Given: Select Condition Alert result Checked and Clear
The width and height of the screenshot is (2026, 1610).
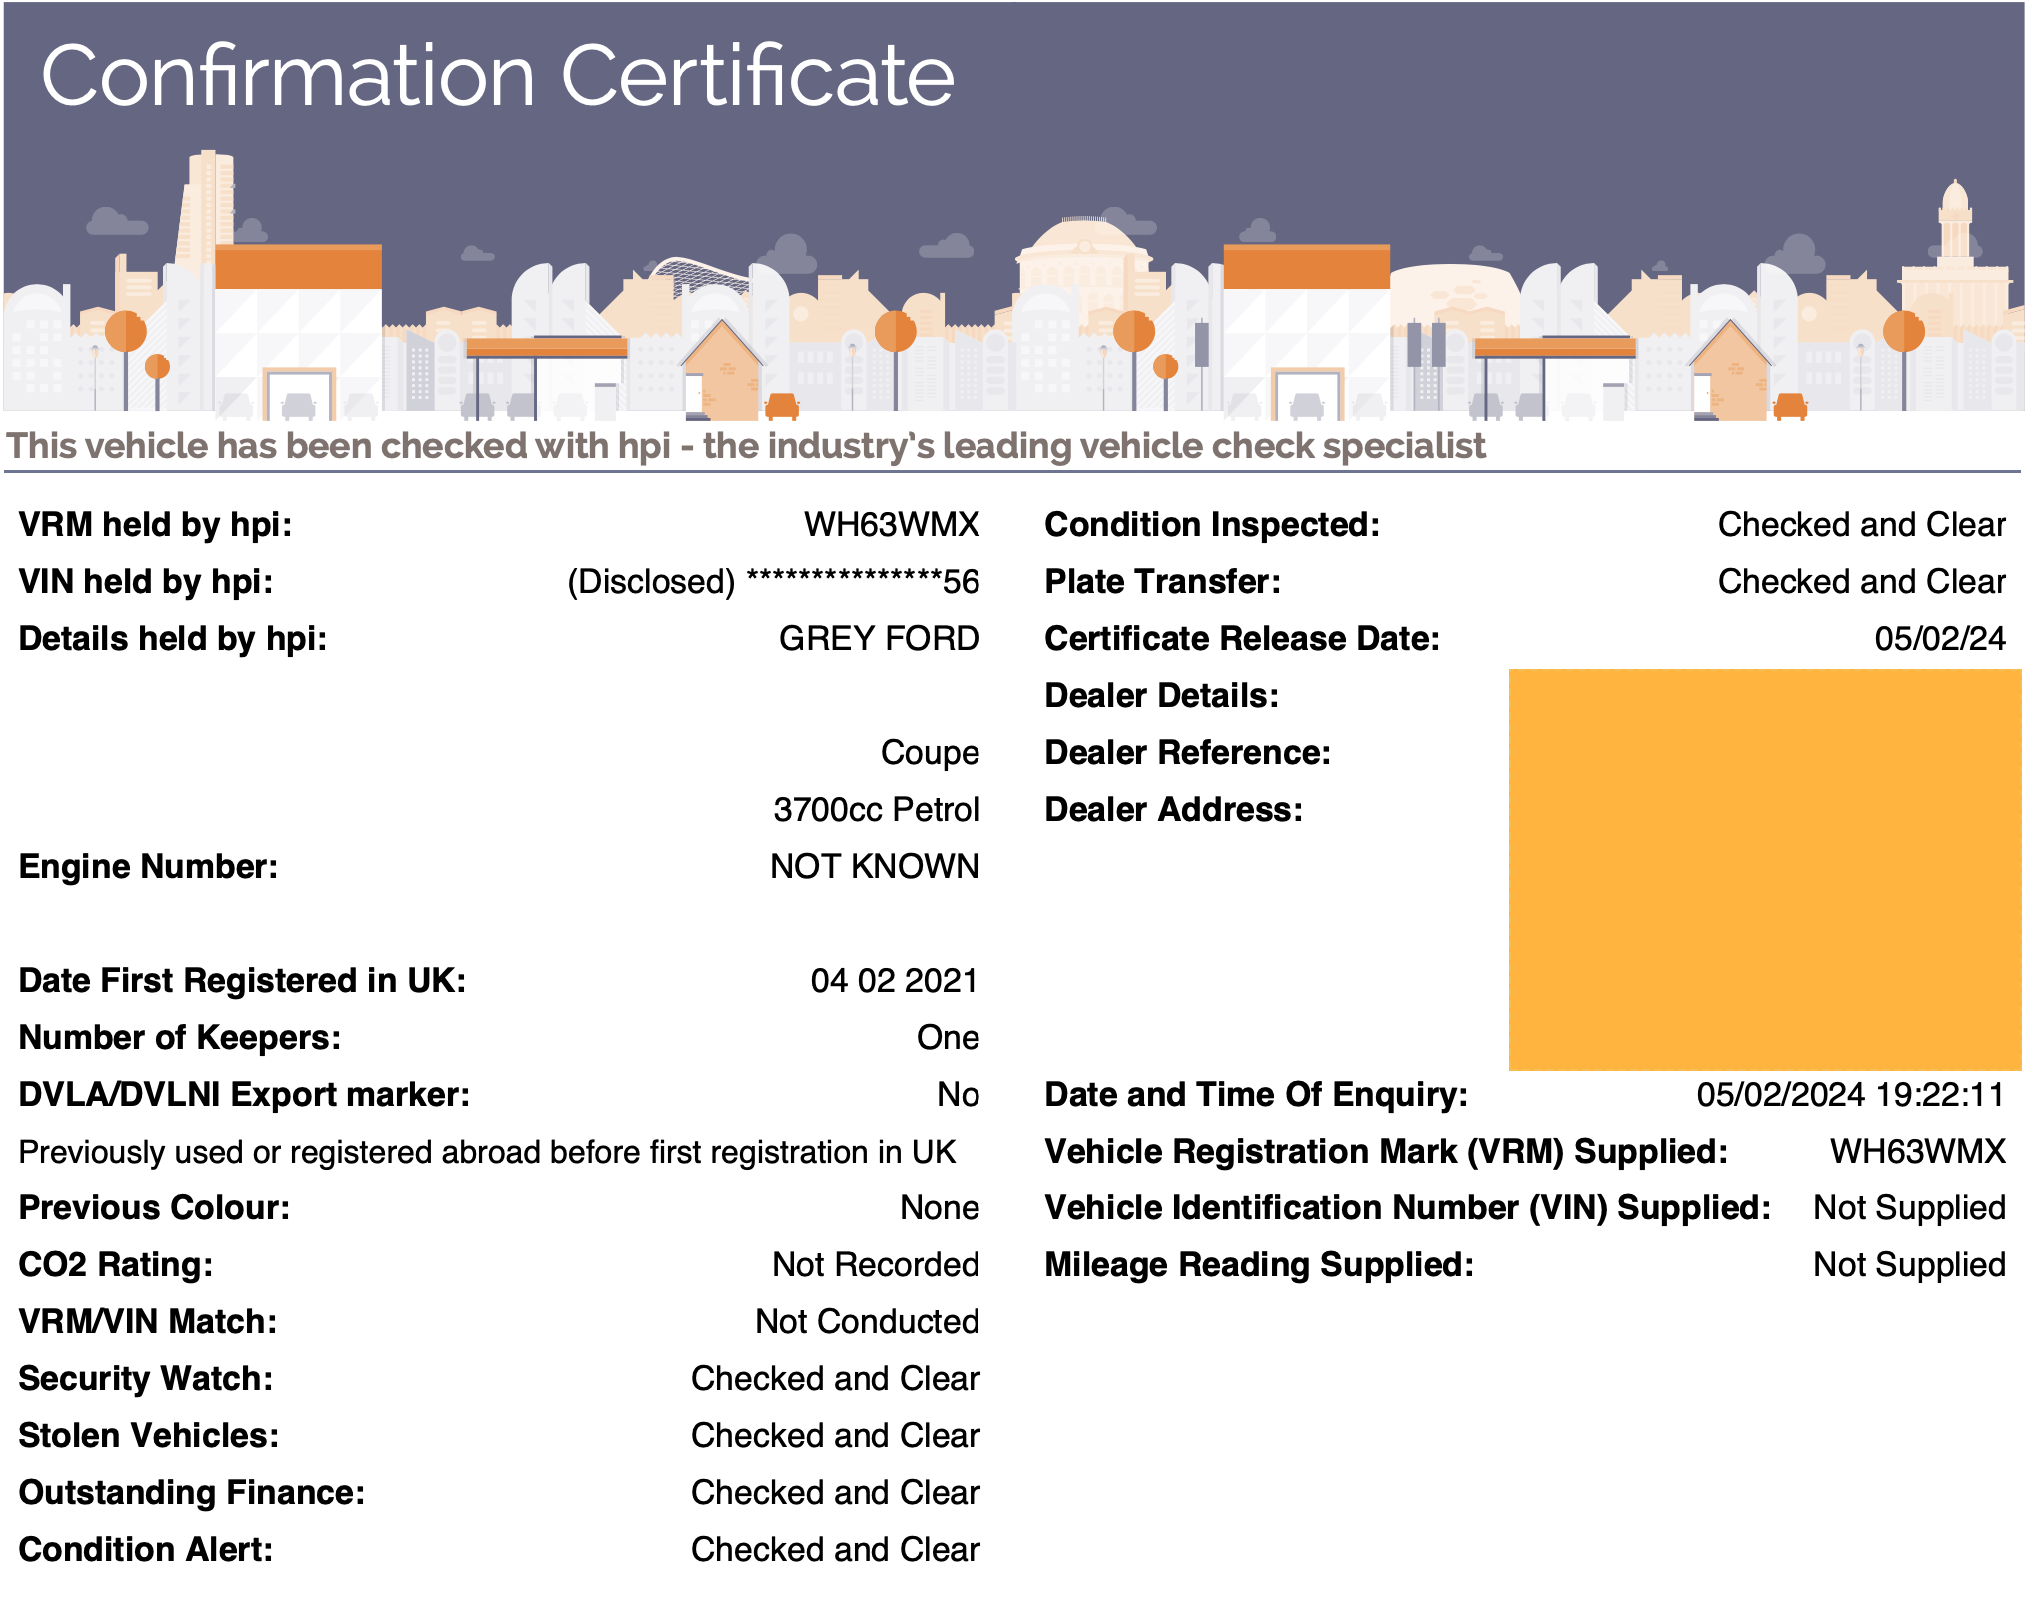Looking at the screenshot, I should [x=835, y=1549].
